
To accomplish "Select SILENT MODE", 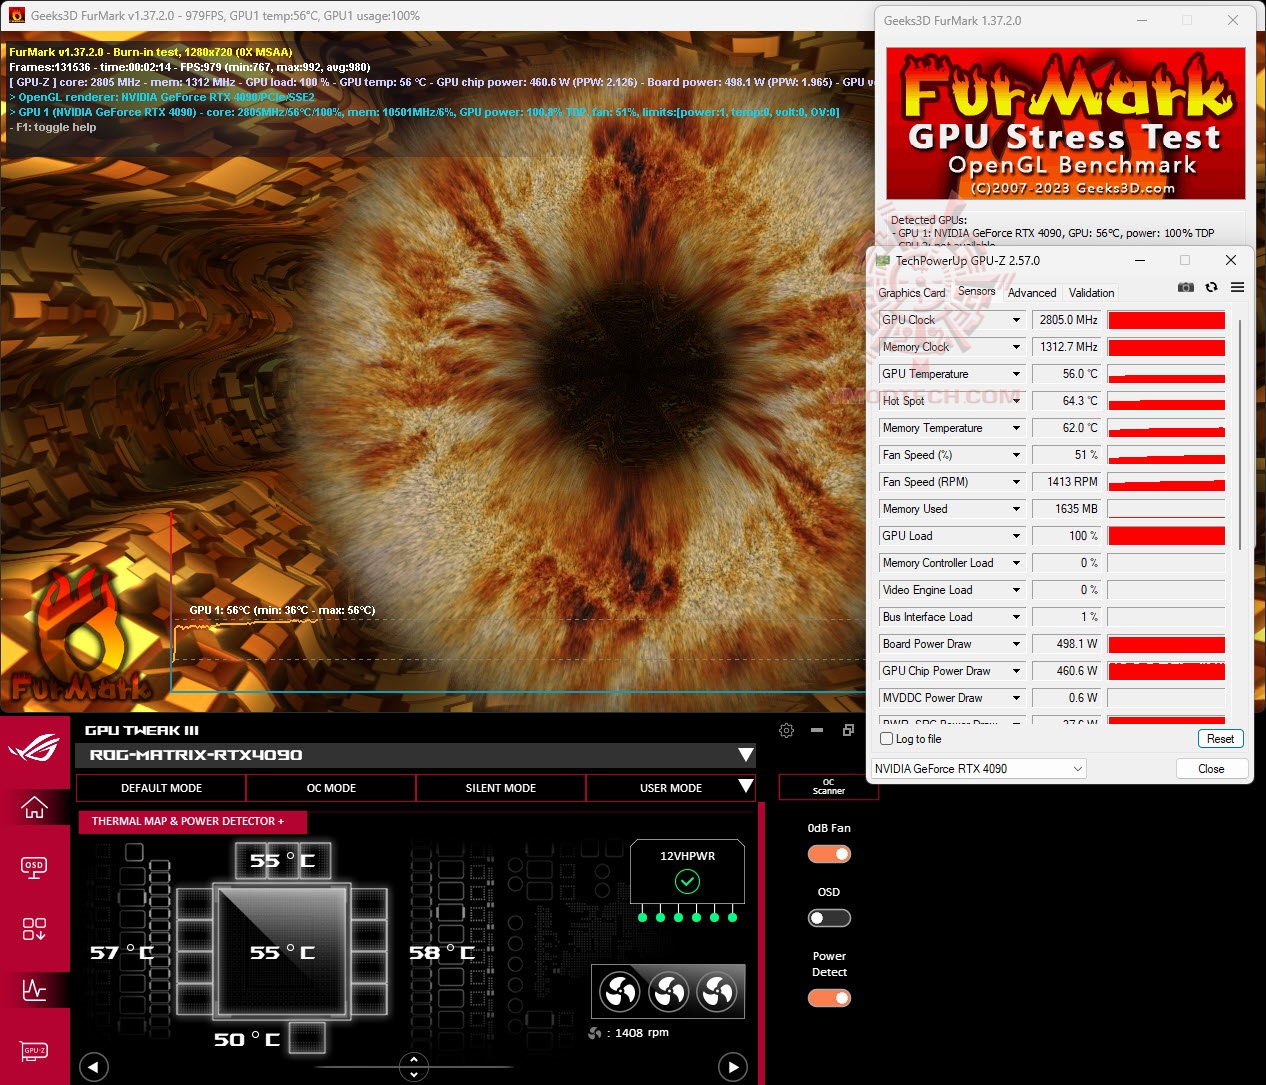I will [501, 788].
